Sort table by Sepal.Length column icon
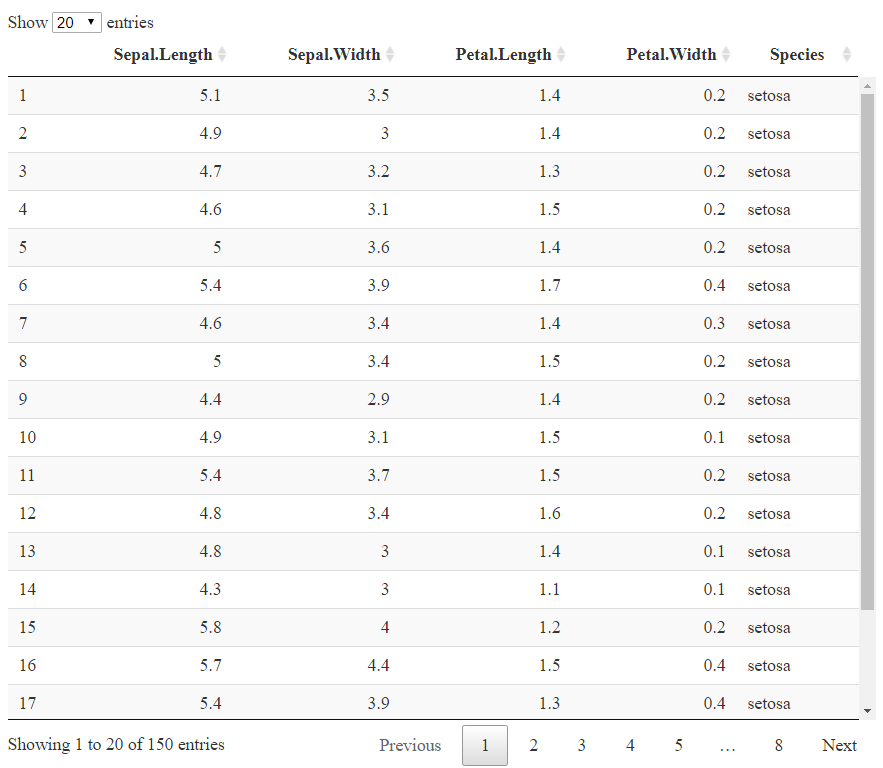This screenshot has height=768, width=883. (x=222, y=55)
